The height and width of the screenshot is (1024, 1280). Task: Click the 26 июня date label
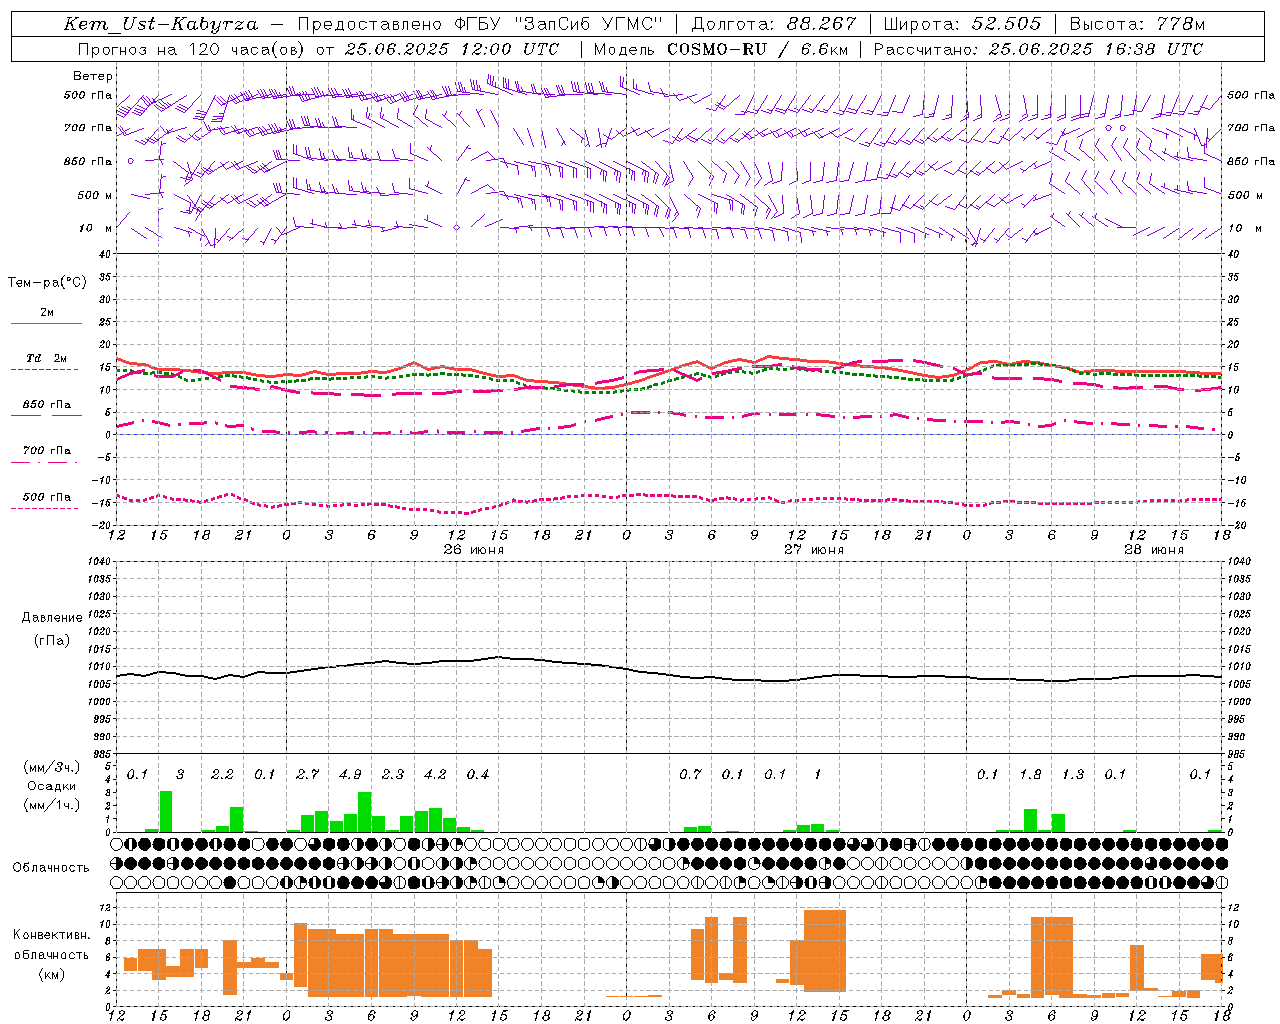click(x=474, y=550)
